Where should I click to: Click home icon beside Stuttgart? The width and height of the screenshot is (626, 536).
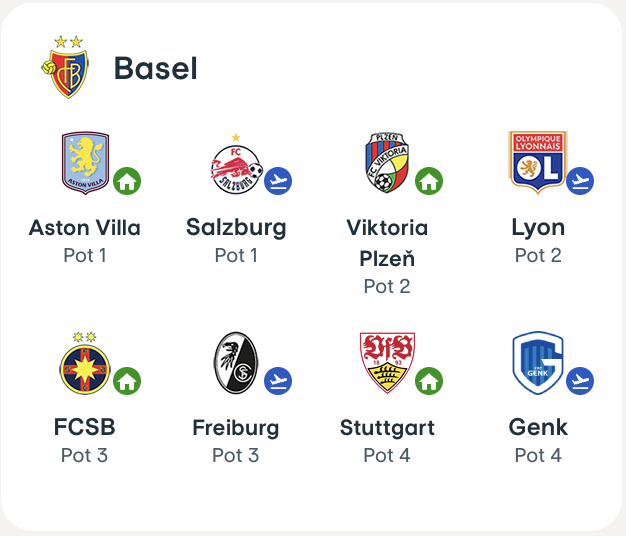[429, 381]
